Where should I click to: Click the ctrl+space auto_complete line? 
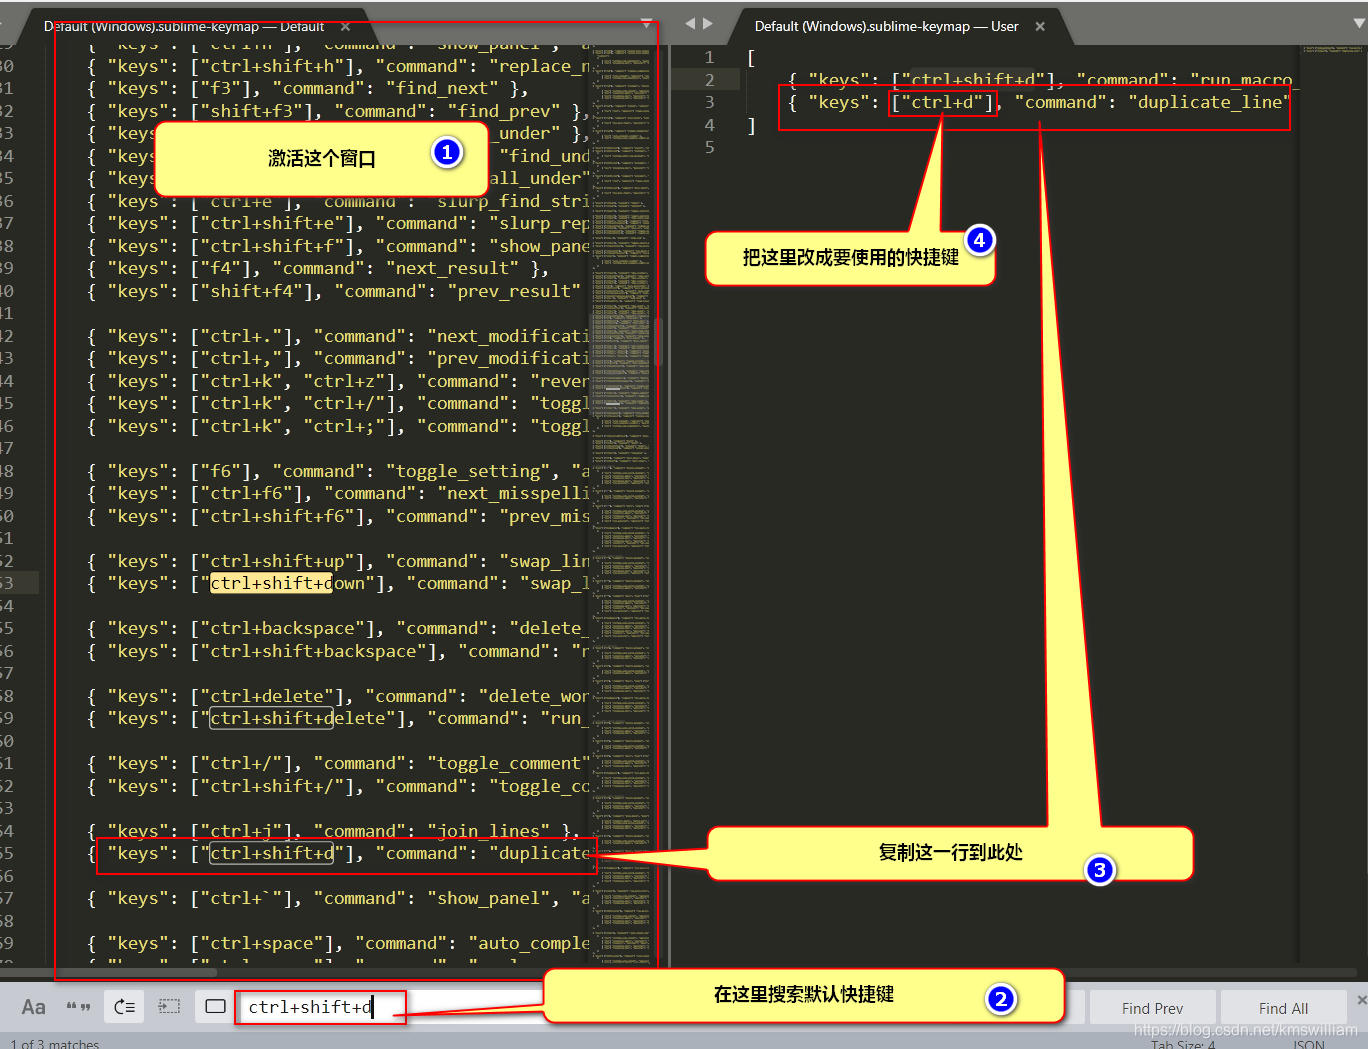click(x=338, y=943)
